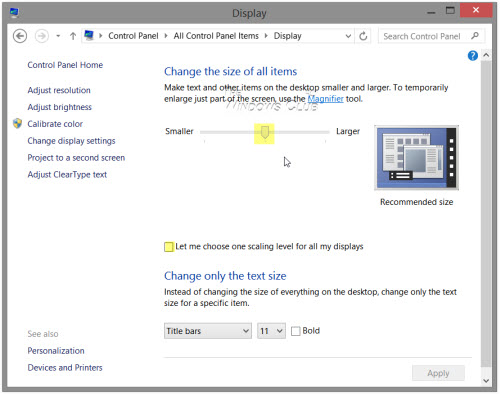The height and width of the screenshot is (394, 500).
Task: Click the Forward navigation arrow
Action: pyautogui.click(x=42, y=36)
